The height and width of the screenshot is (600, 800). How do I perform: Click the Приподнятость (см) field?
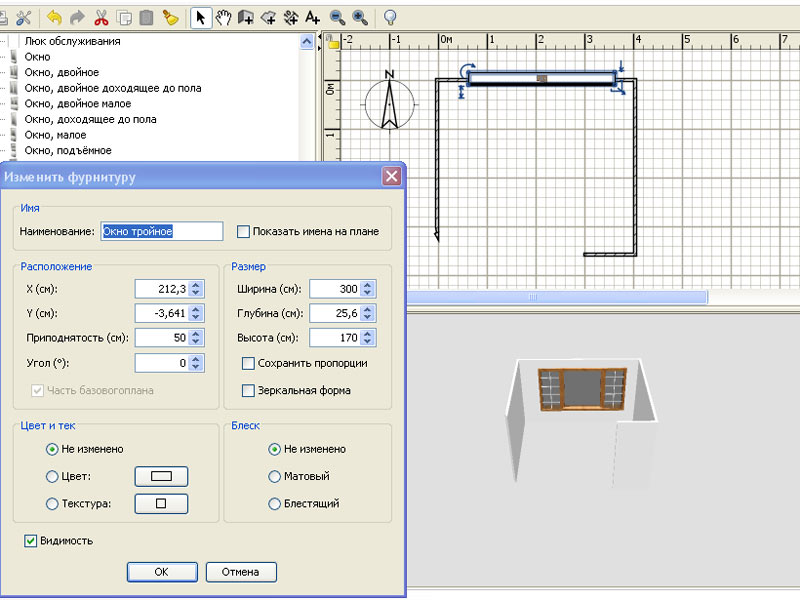pos(162,338)
